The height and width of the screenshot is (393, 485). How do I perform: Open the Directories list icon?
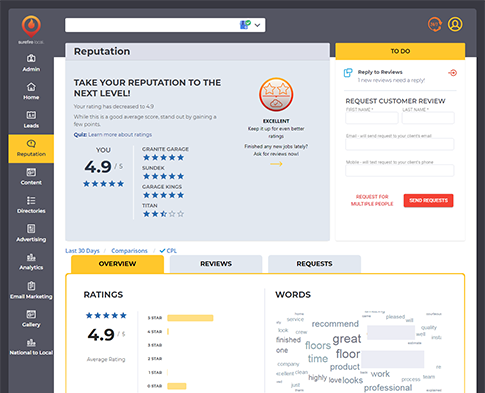31,200
